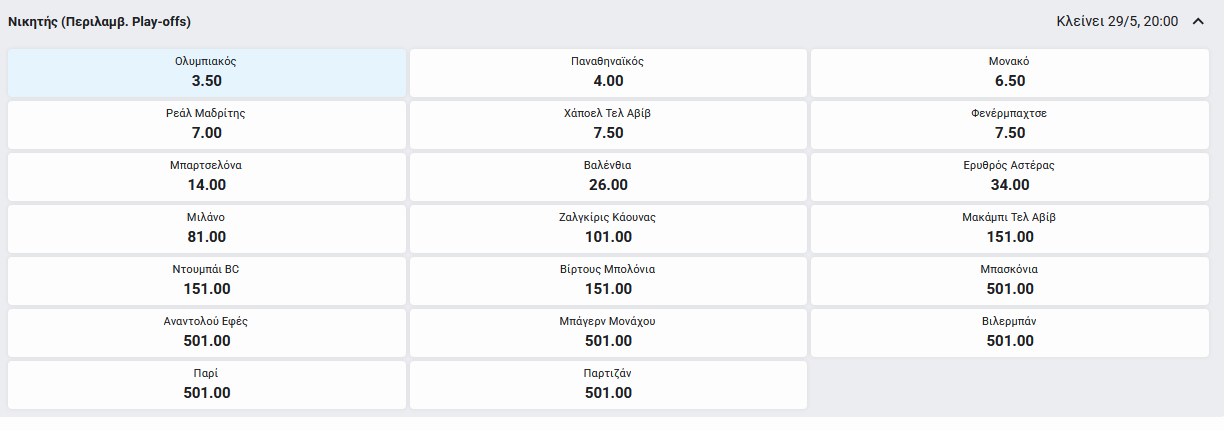This screenshot has width=1224, height=431.
Task: Choose Μονακό outright at 6.50
Action: click(x=1009, y=72)
